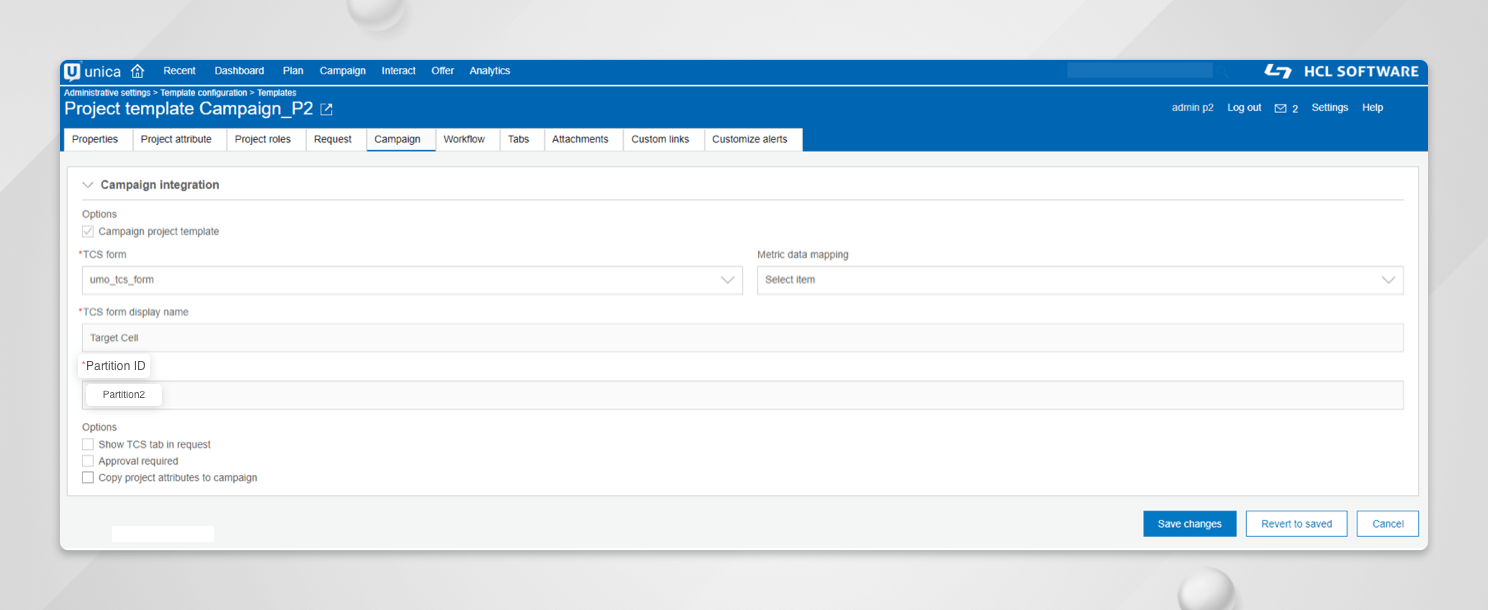
Task: Click the HCL Software logo
Action: pos(1341,71)
